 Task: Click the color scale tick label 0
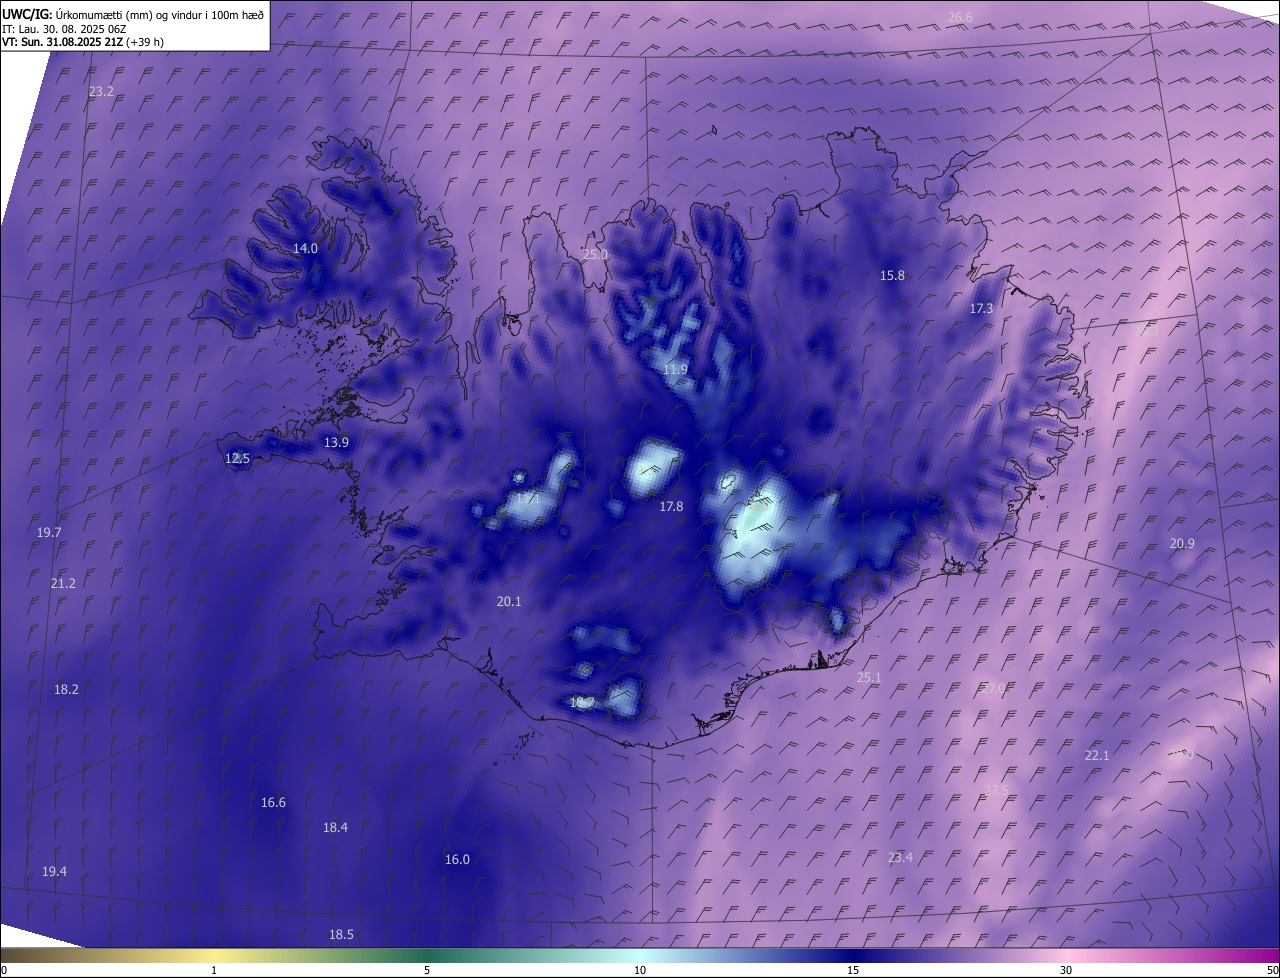4,970
